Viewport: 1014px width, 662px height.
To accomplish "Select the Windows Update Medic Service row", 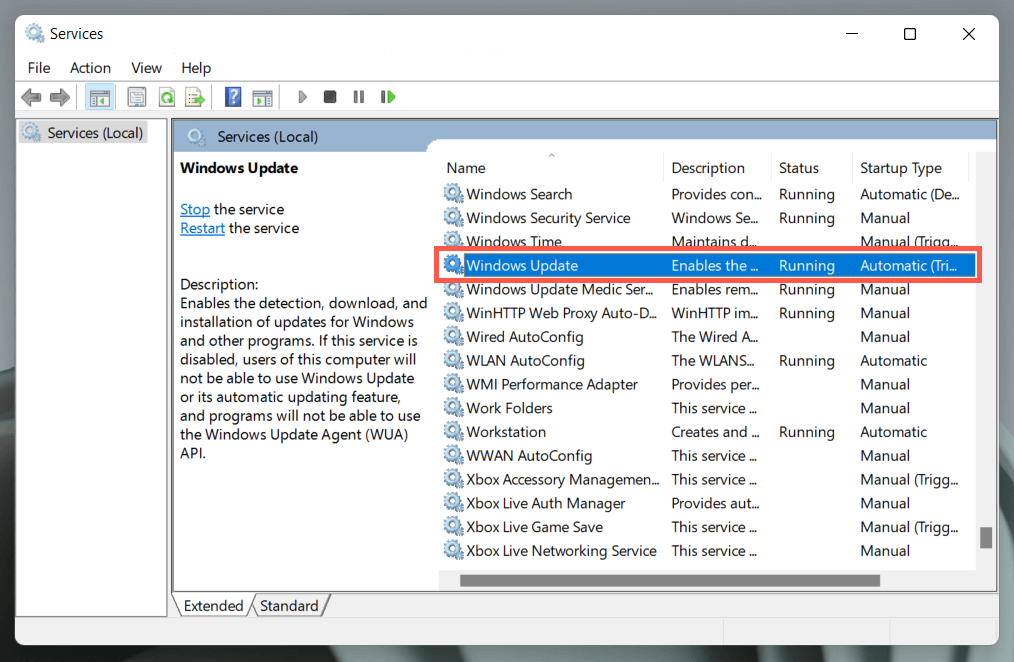I will 708,290.
